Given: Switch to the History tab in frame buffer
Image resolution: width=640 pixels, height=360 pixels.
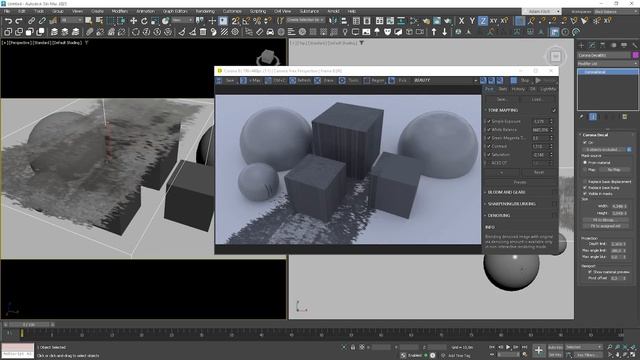Looking at the screenshot, I should click(x=518, y=89).
